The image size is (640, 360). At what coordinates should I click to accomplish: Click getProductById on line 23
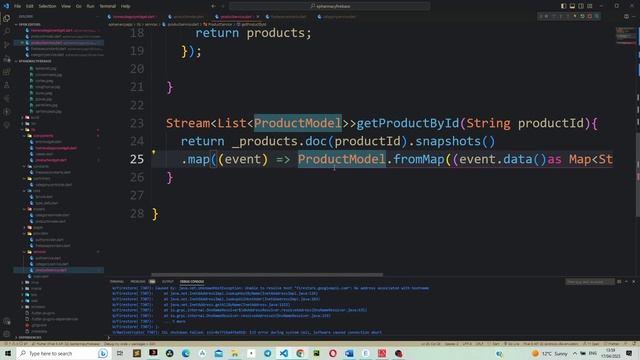tap(407, 123)
